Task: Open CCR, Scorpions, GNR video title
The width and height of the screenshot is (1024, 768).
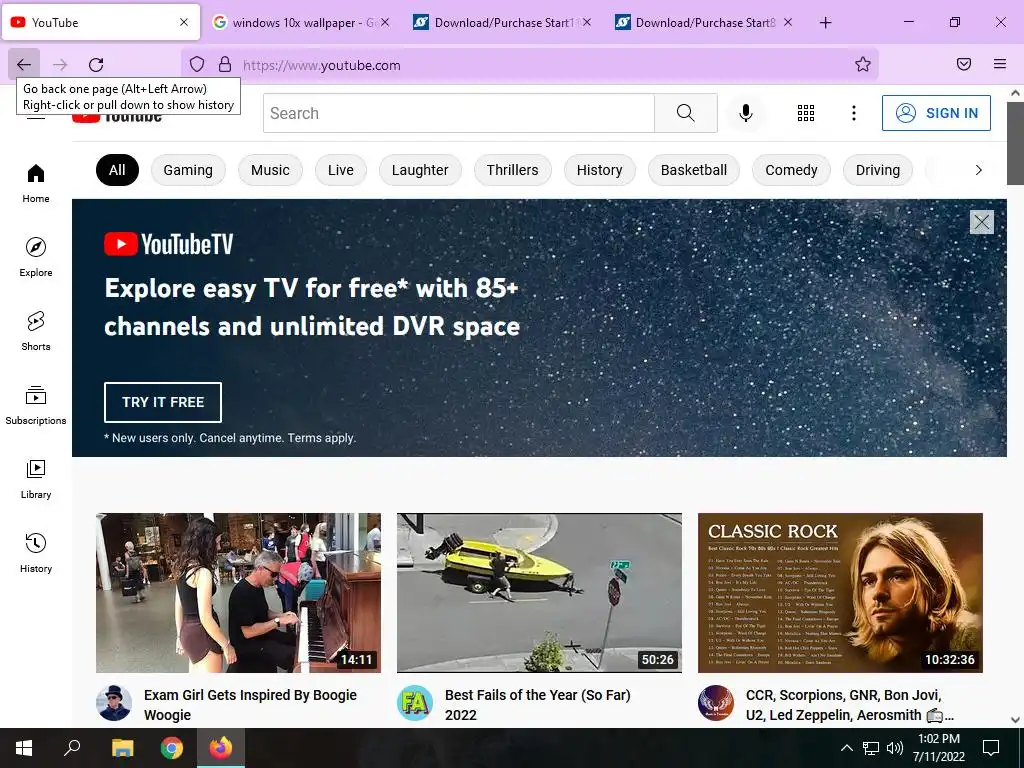Action: [850, 705]
